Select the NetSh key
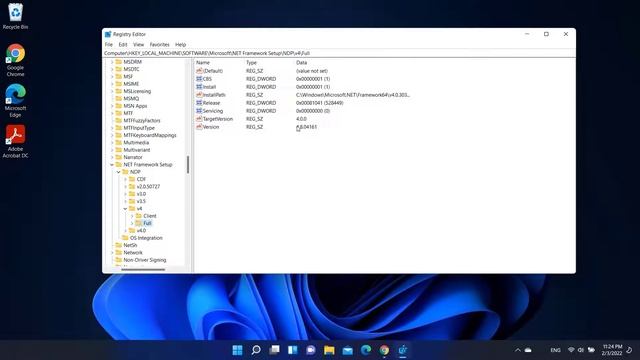Screen dimensions: 640x360 (x=130, y=245)
